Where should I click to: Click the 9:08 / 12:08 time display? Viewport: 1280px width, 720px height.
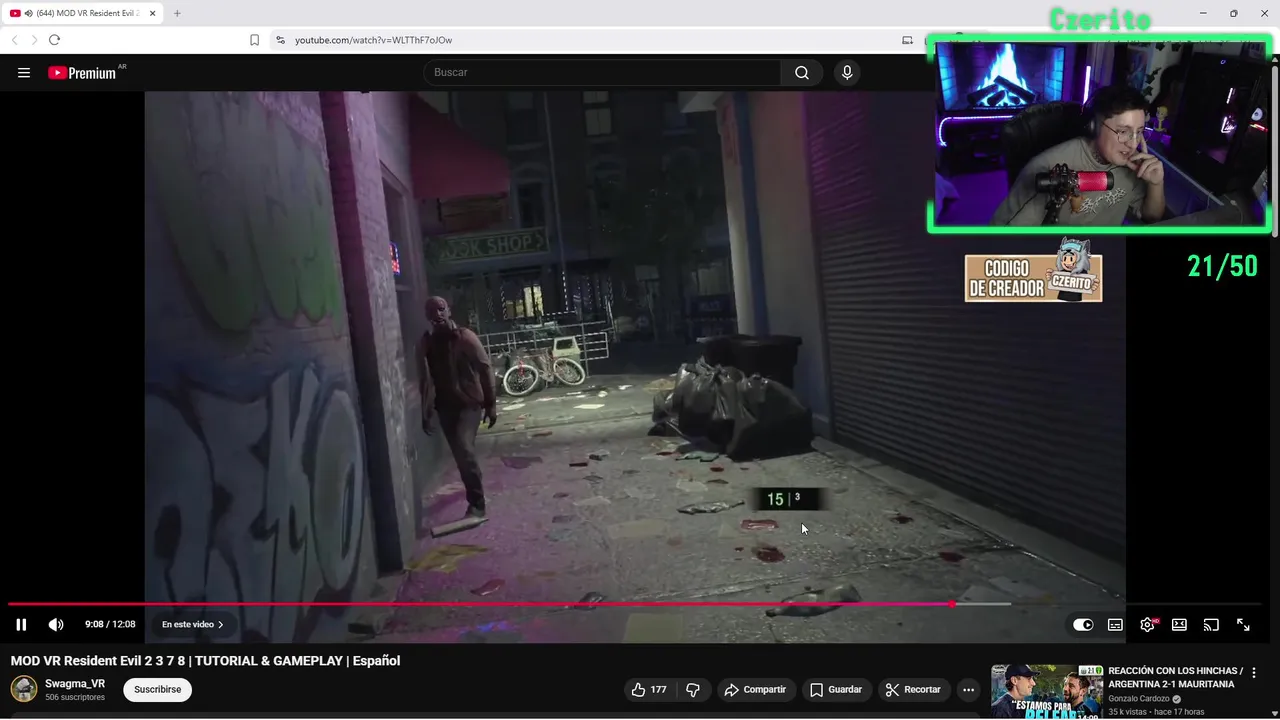coord(110,625)
